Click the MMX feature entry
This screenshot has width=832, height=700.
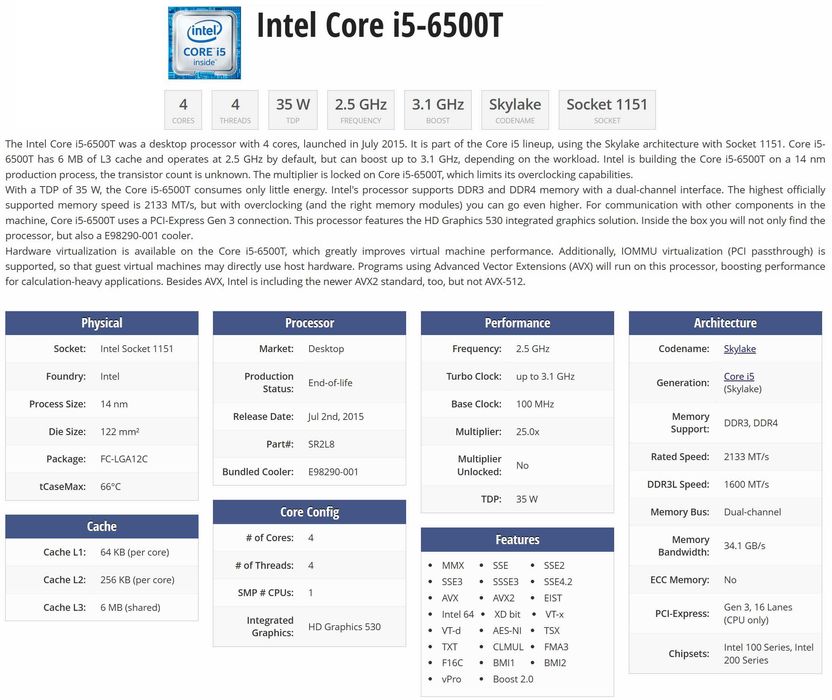(x=453, y=566)
